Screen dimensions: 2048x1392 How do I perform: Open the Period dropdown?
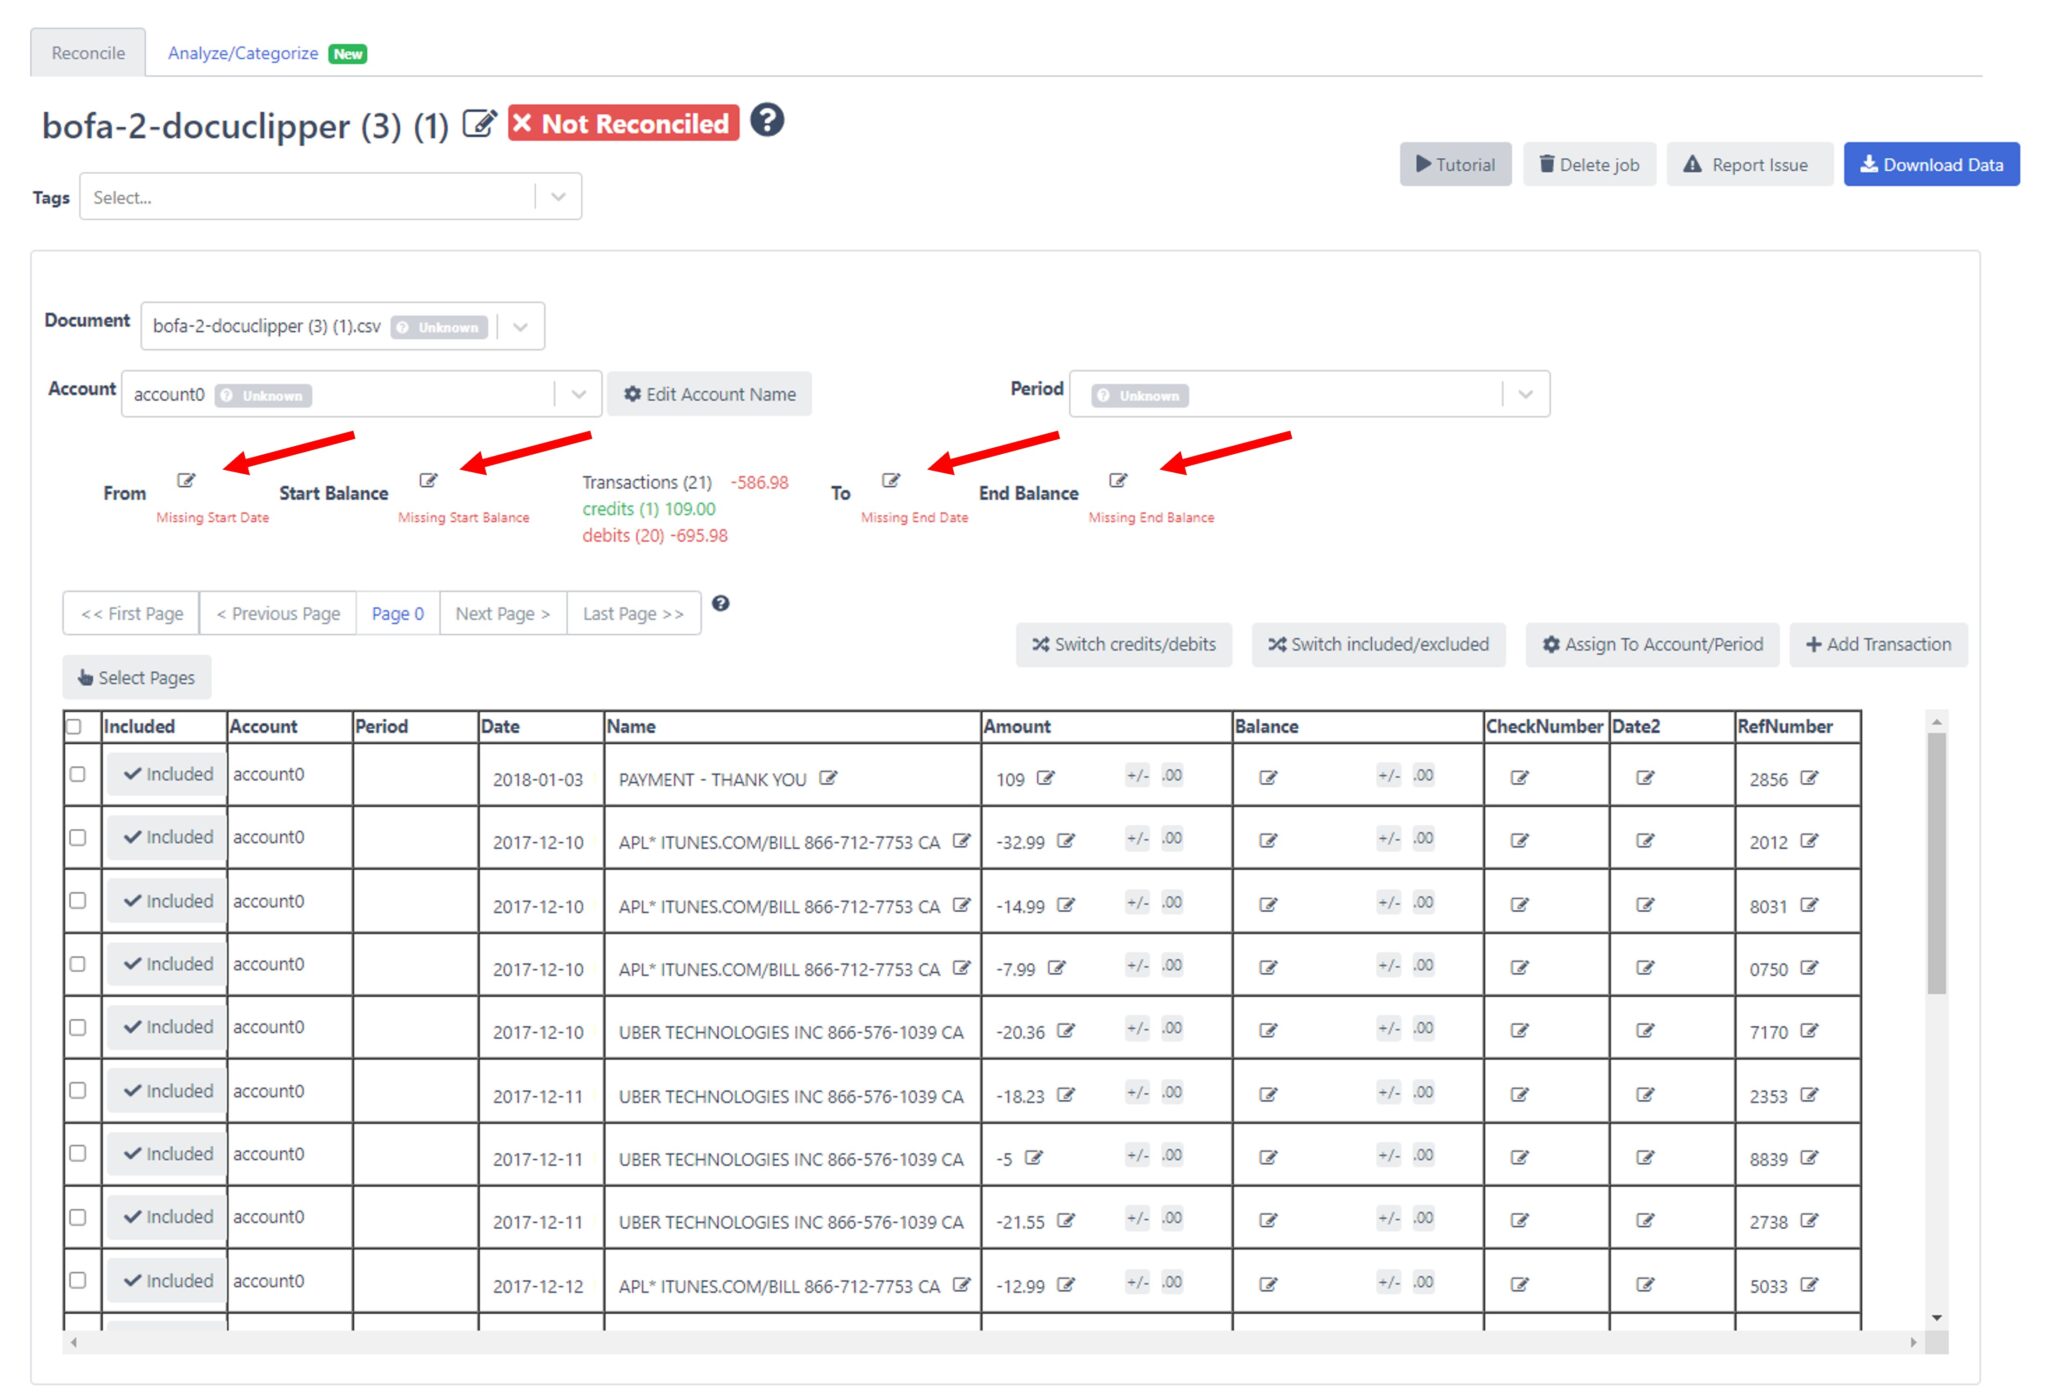pyautogui.click(x=1525, y=393)
